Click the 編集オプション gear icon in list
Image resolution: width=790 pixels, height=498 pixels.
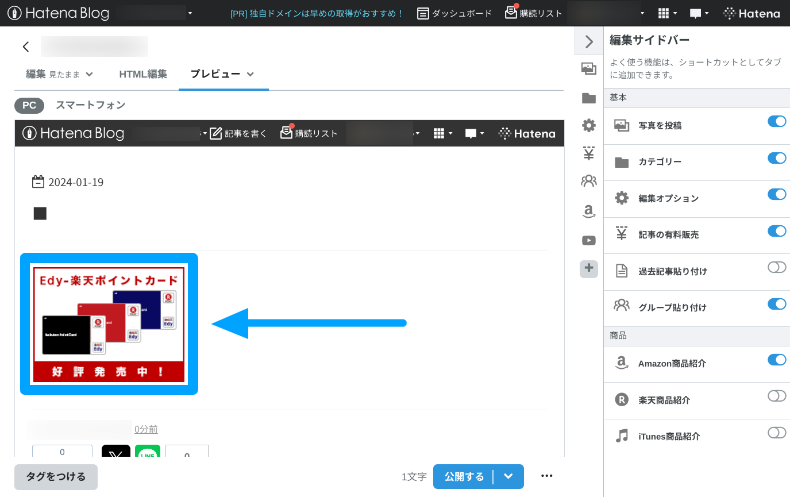click(x=622, y=198)
